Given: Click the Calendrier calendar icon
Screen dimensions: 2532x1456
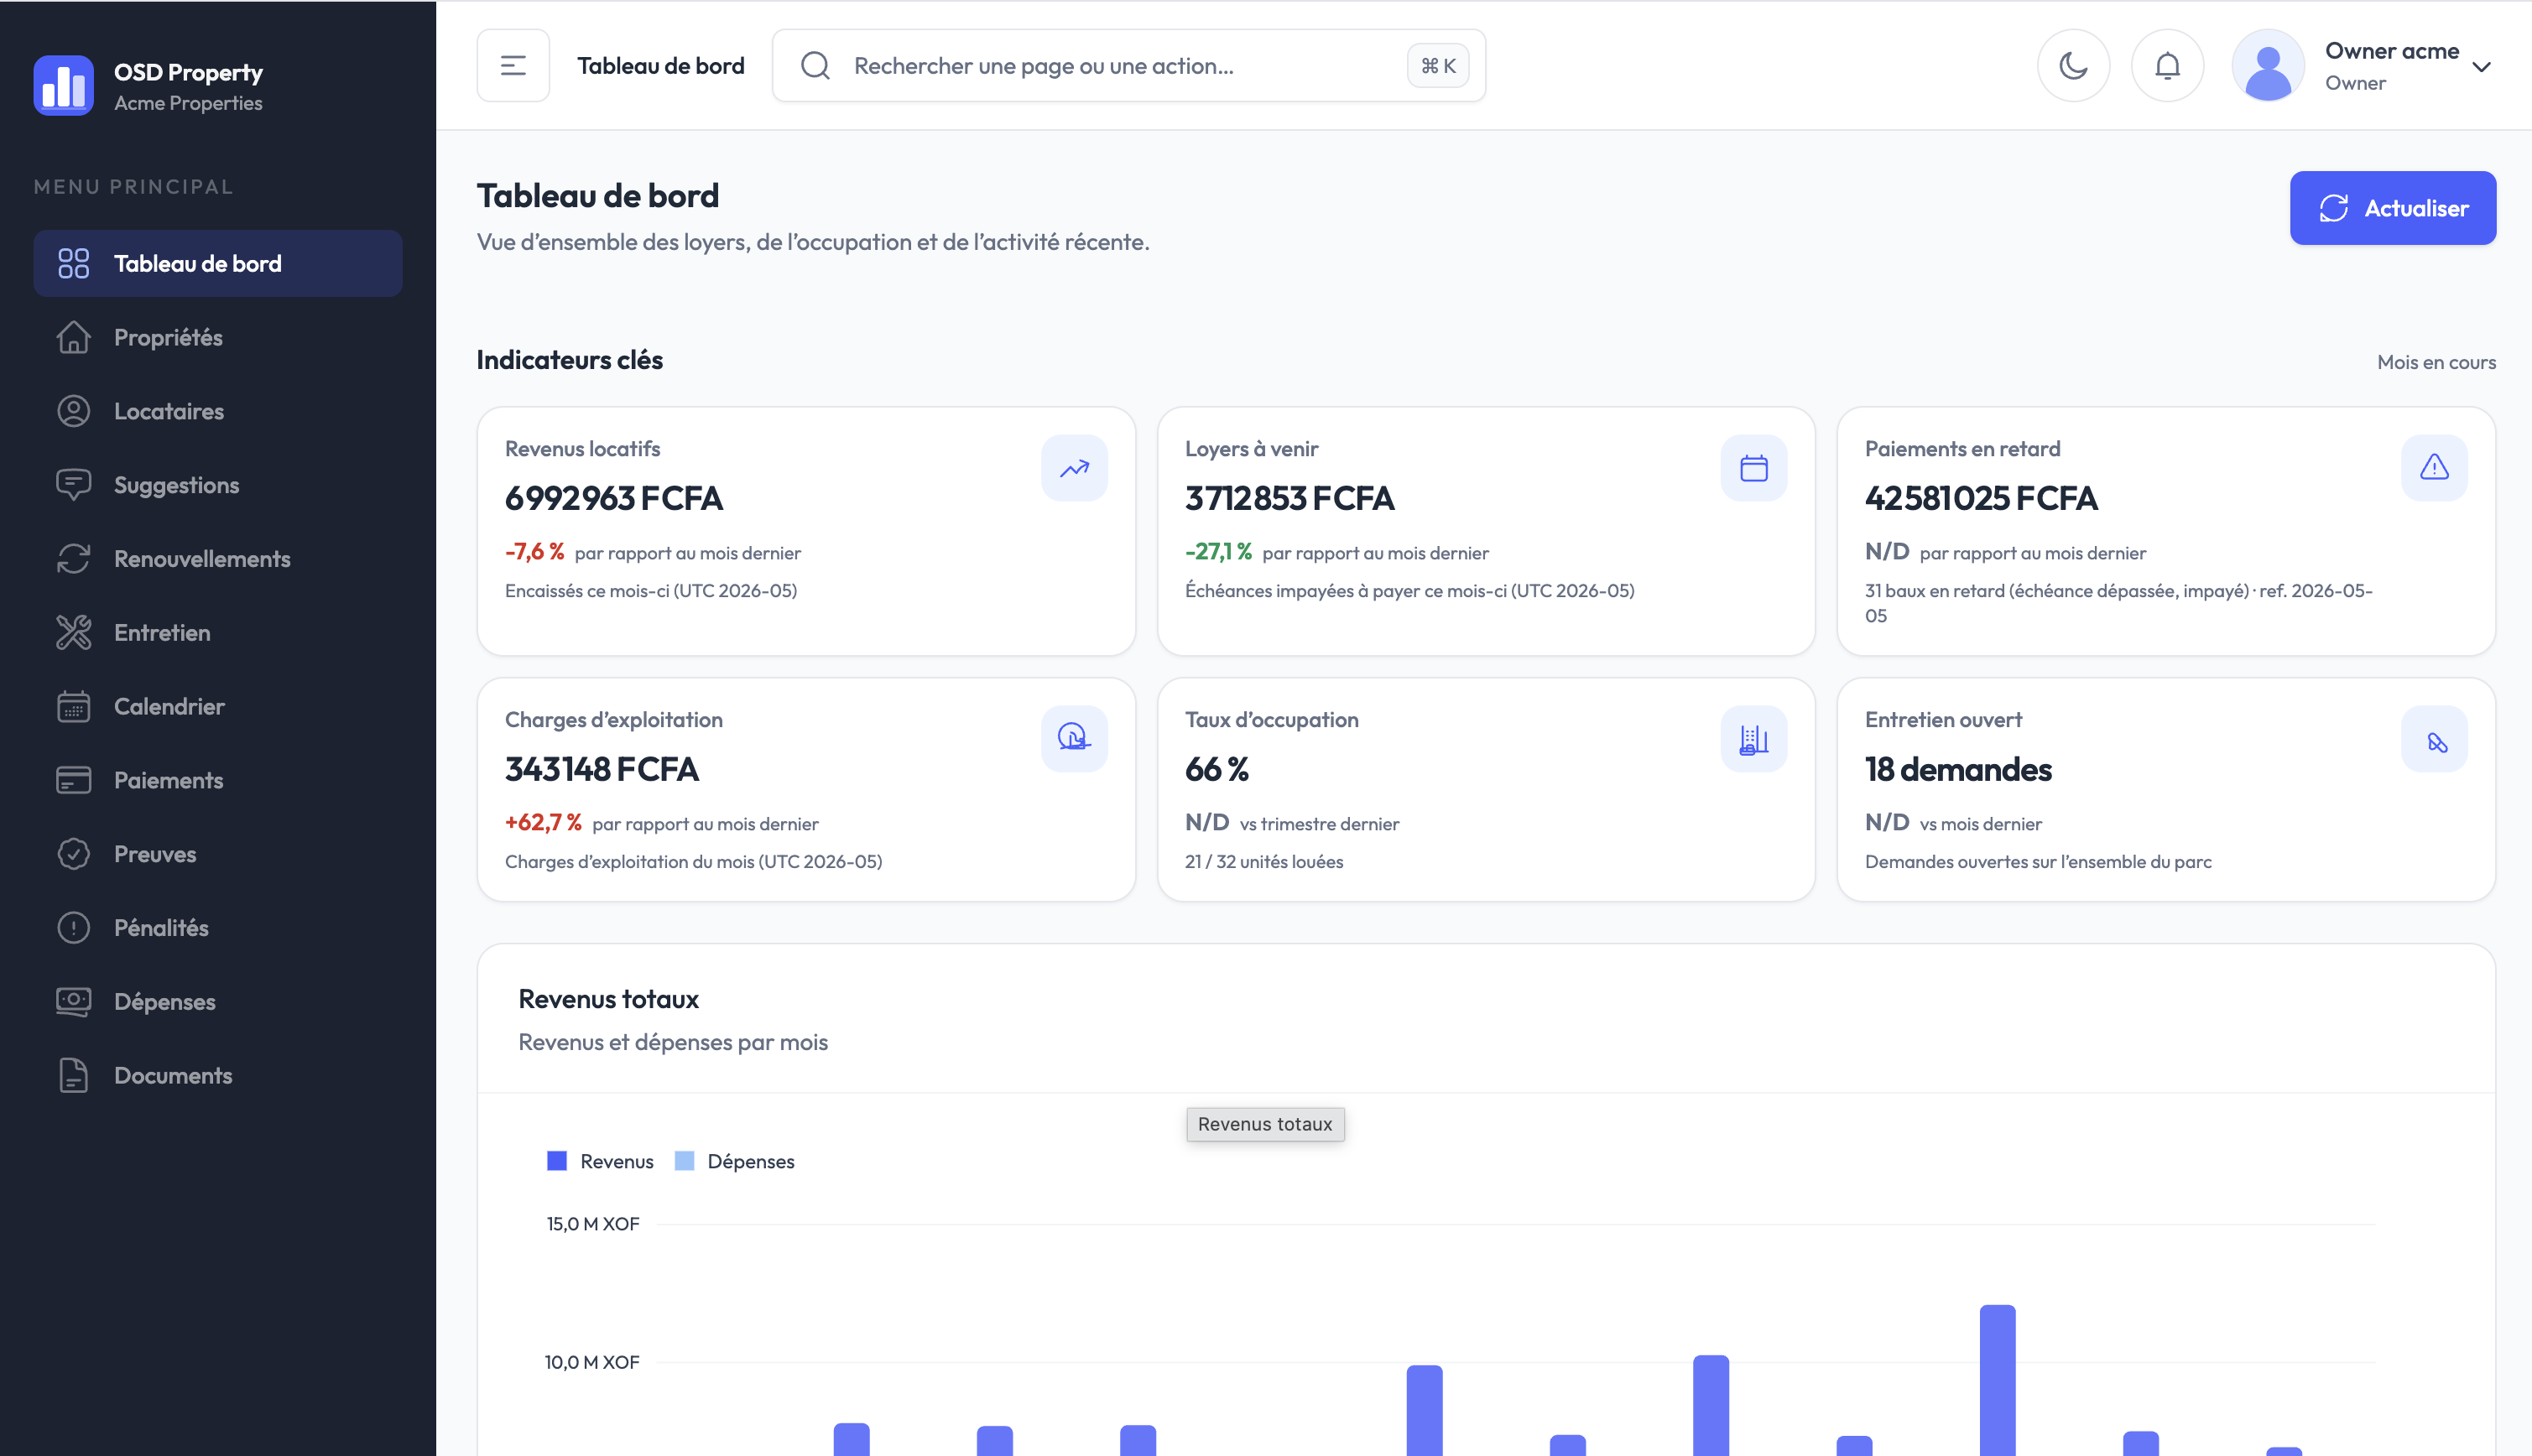Looking at the screenshot, I should tap(74, 707).
